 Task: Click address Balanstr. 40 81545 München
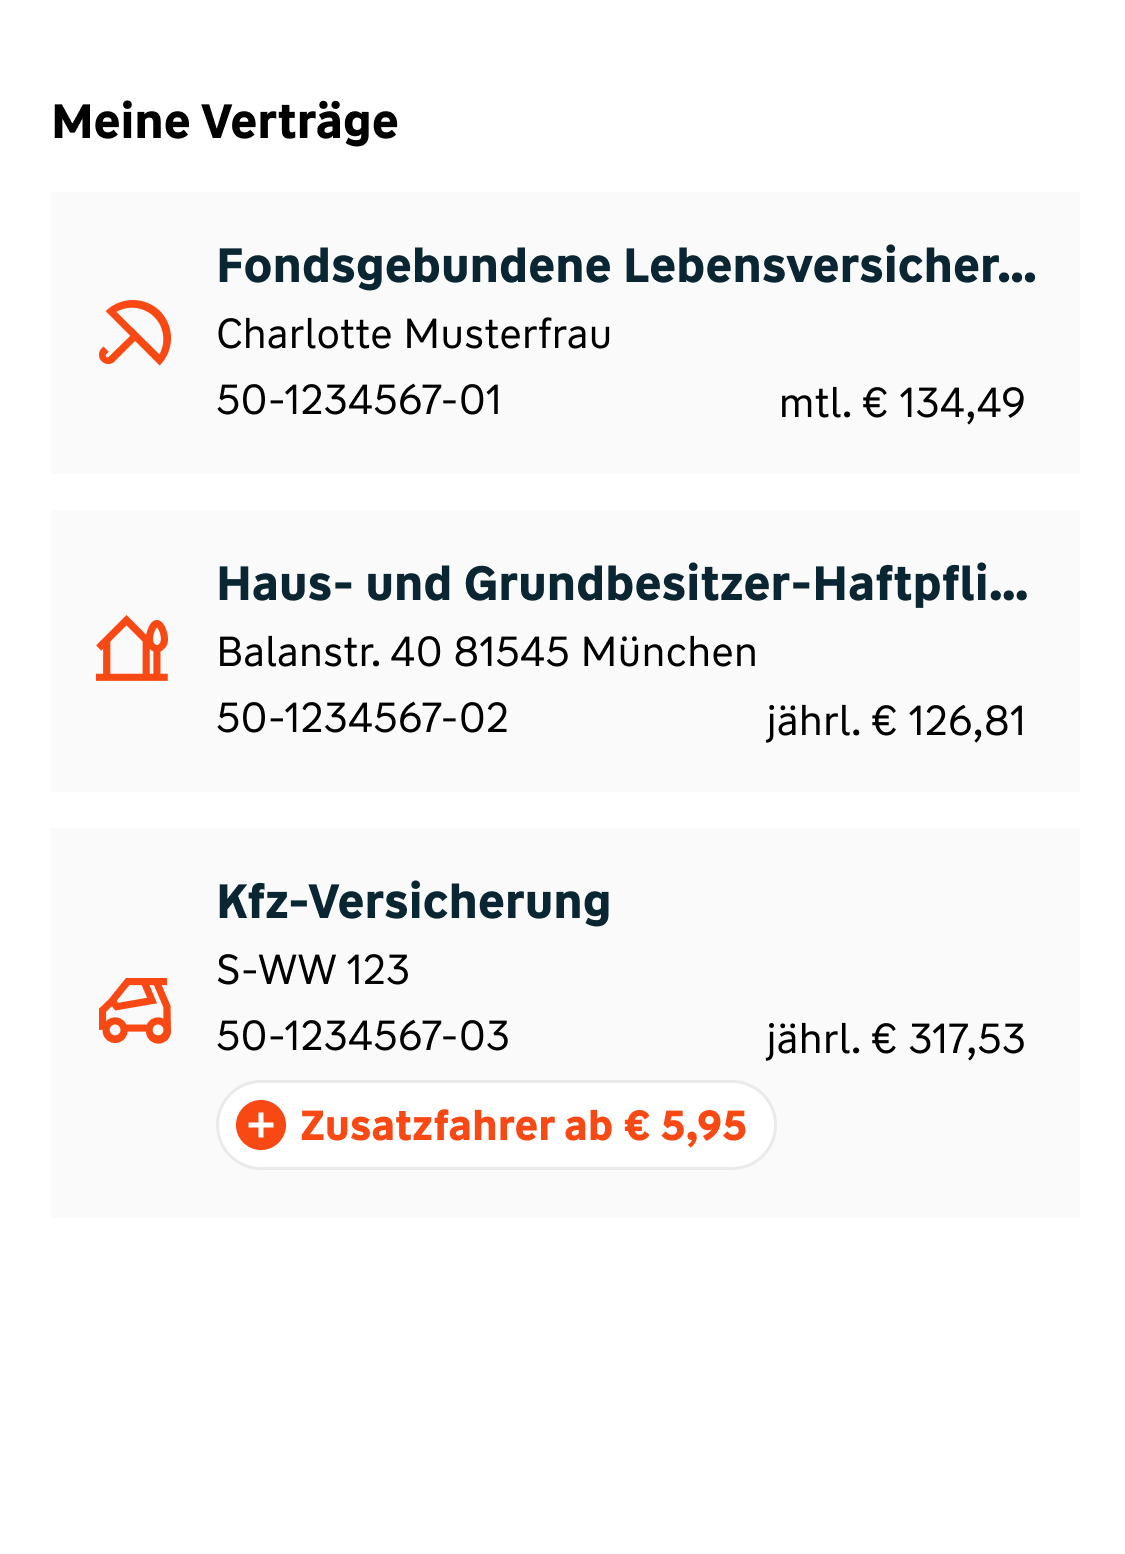[486, 653]
